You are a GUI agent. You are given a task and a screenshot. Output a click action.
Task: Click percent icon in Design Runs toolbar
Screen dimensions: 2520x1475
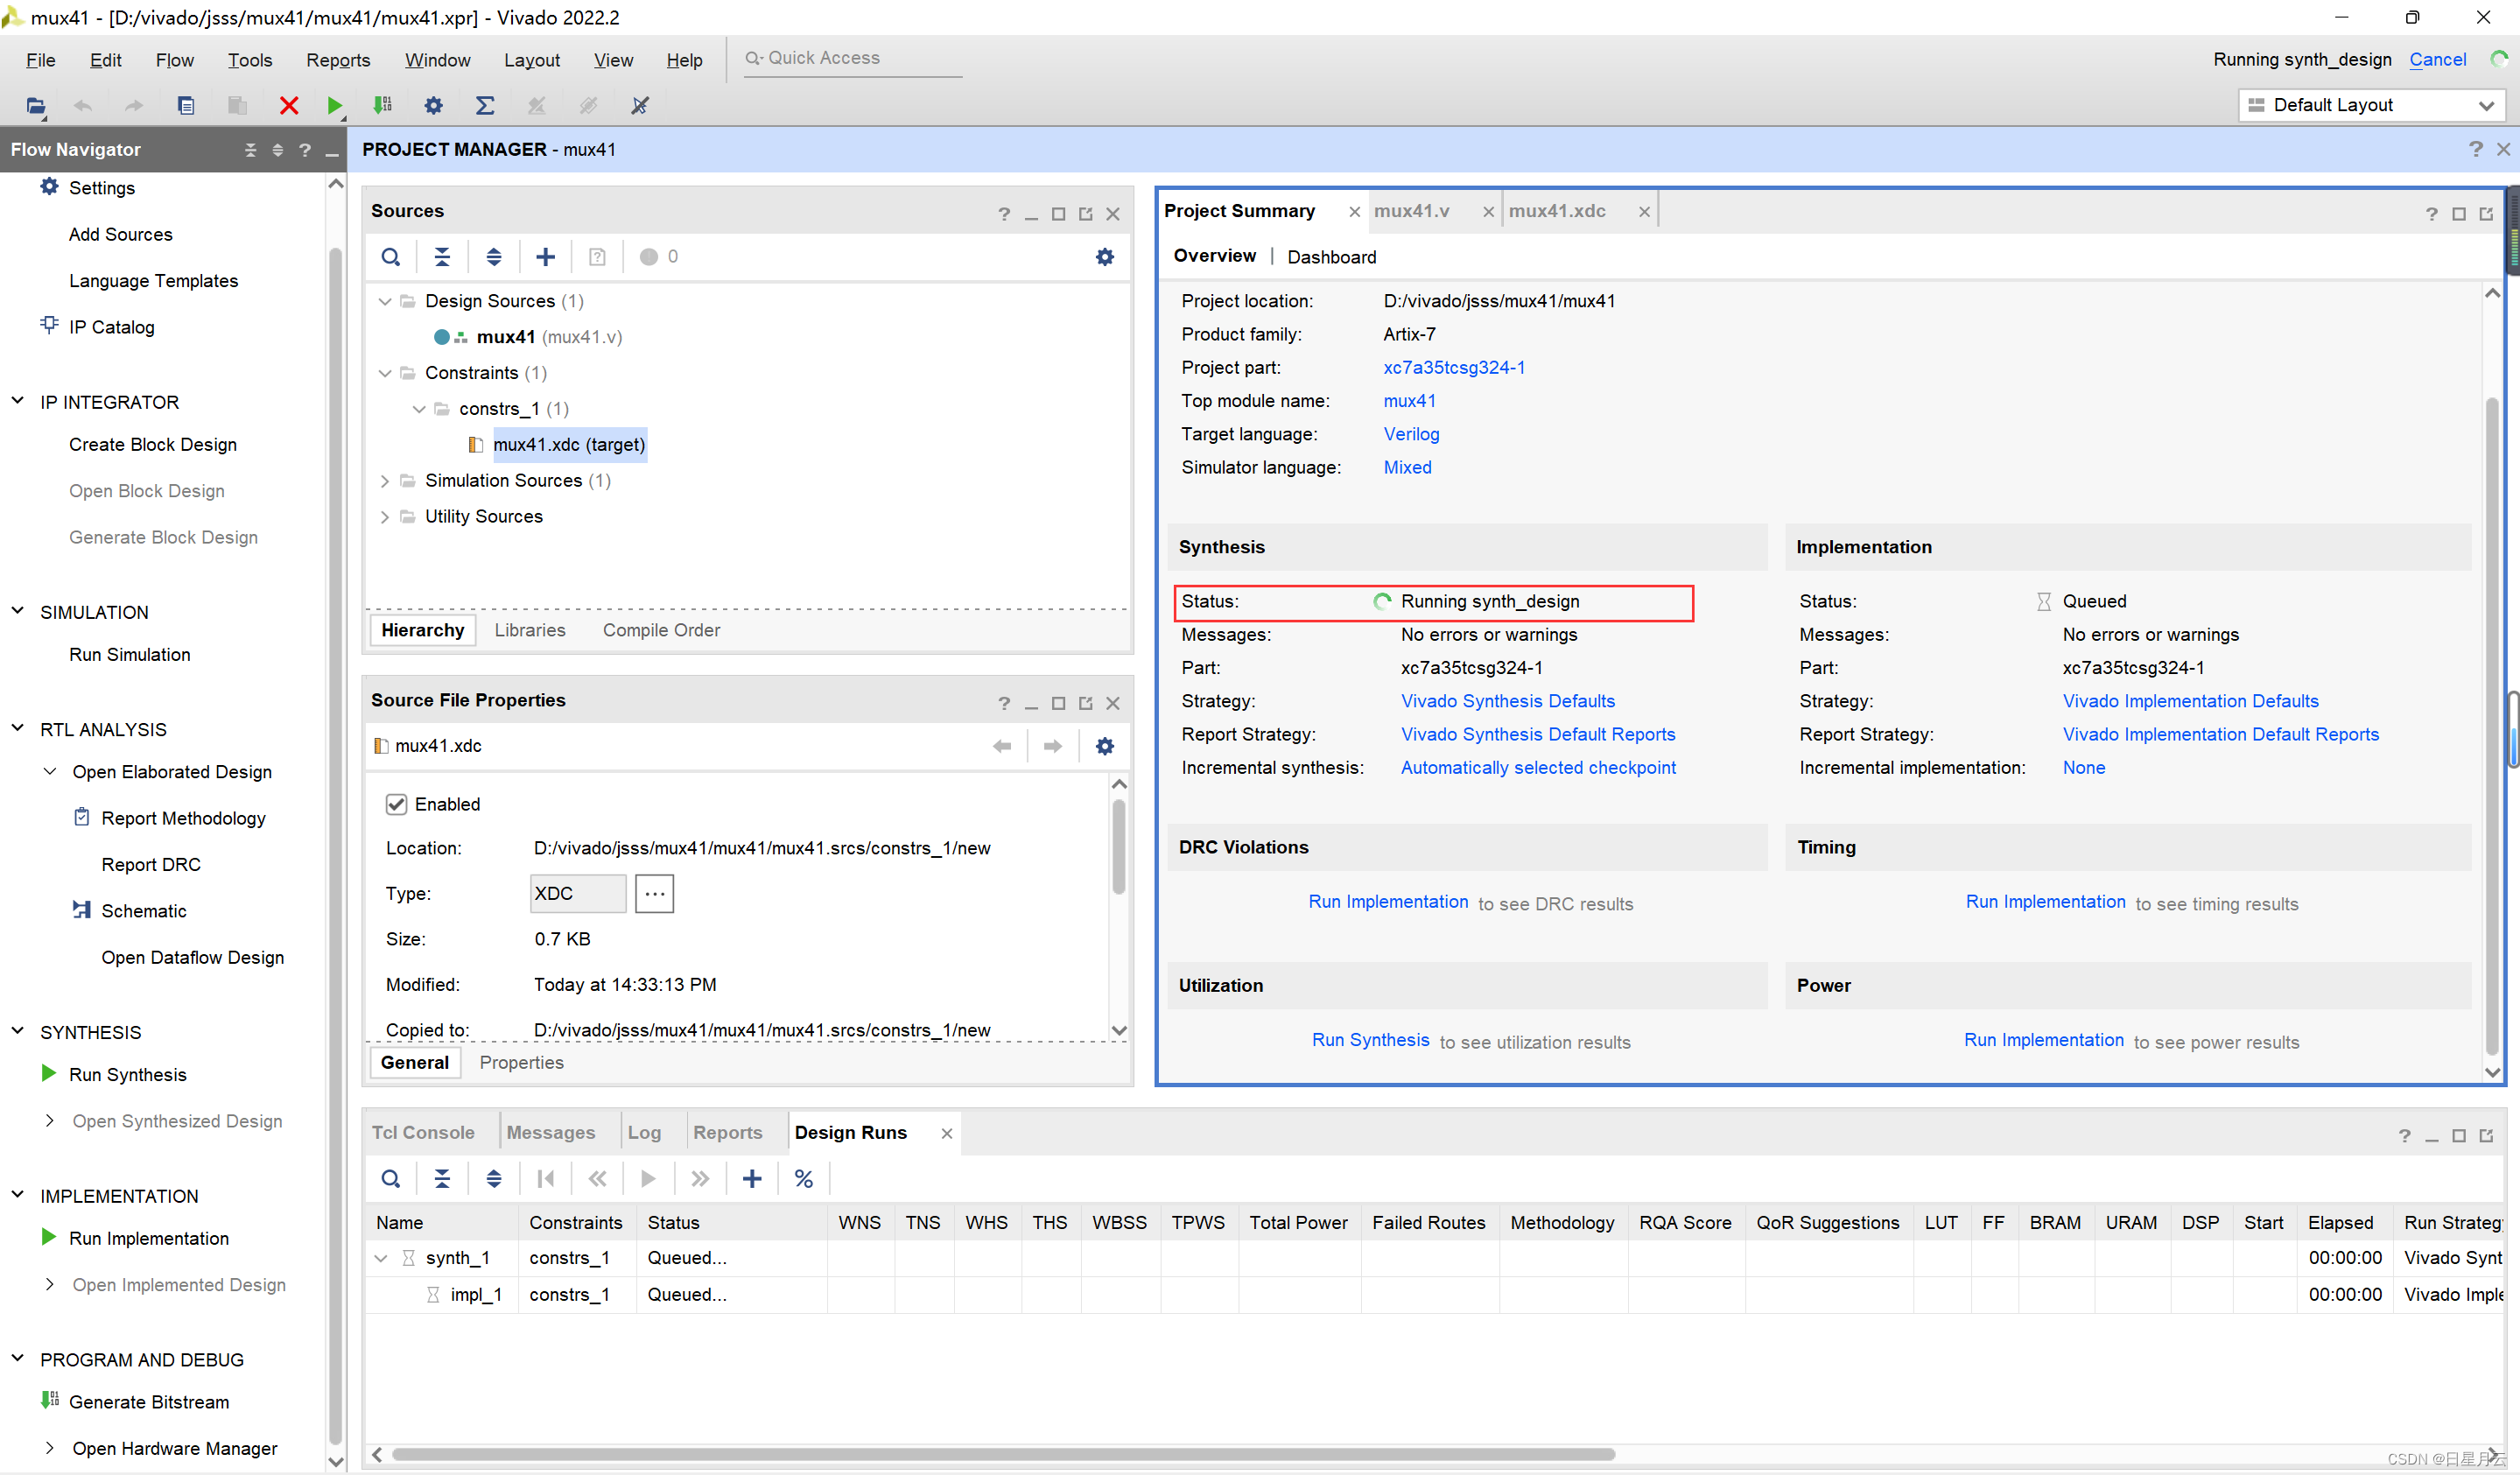[x=803, y=1179]
